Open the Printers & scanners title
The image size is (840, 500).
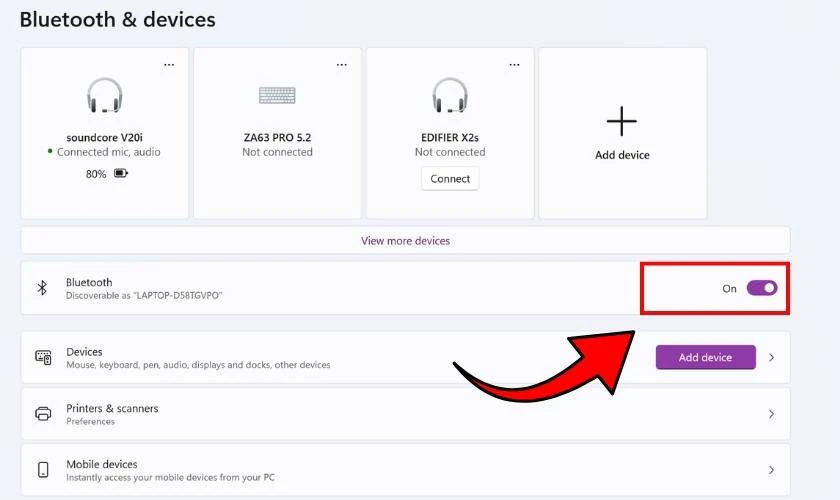[112, 408]
